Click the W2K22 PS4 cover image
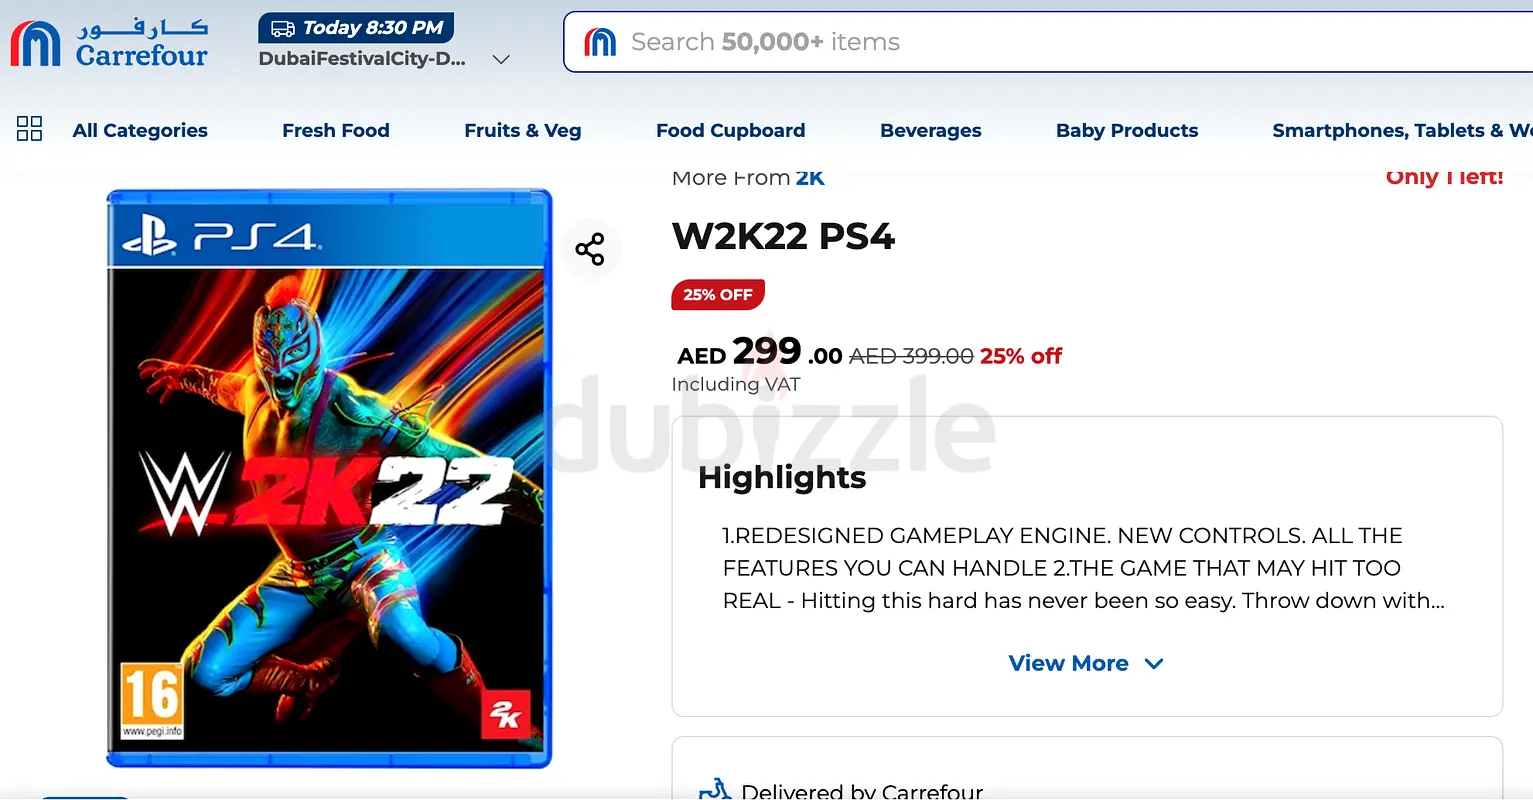 329,478
